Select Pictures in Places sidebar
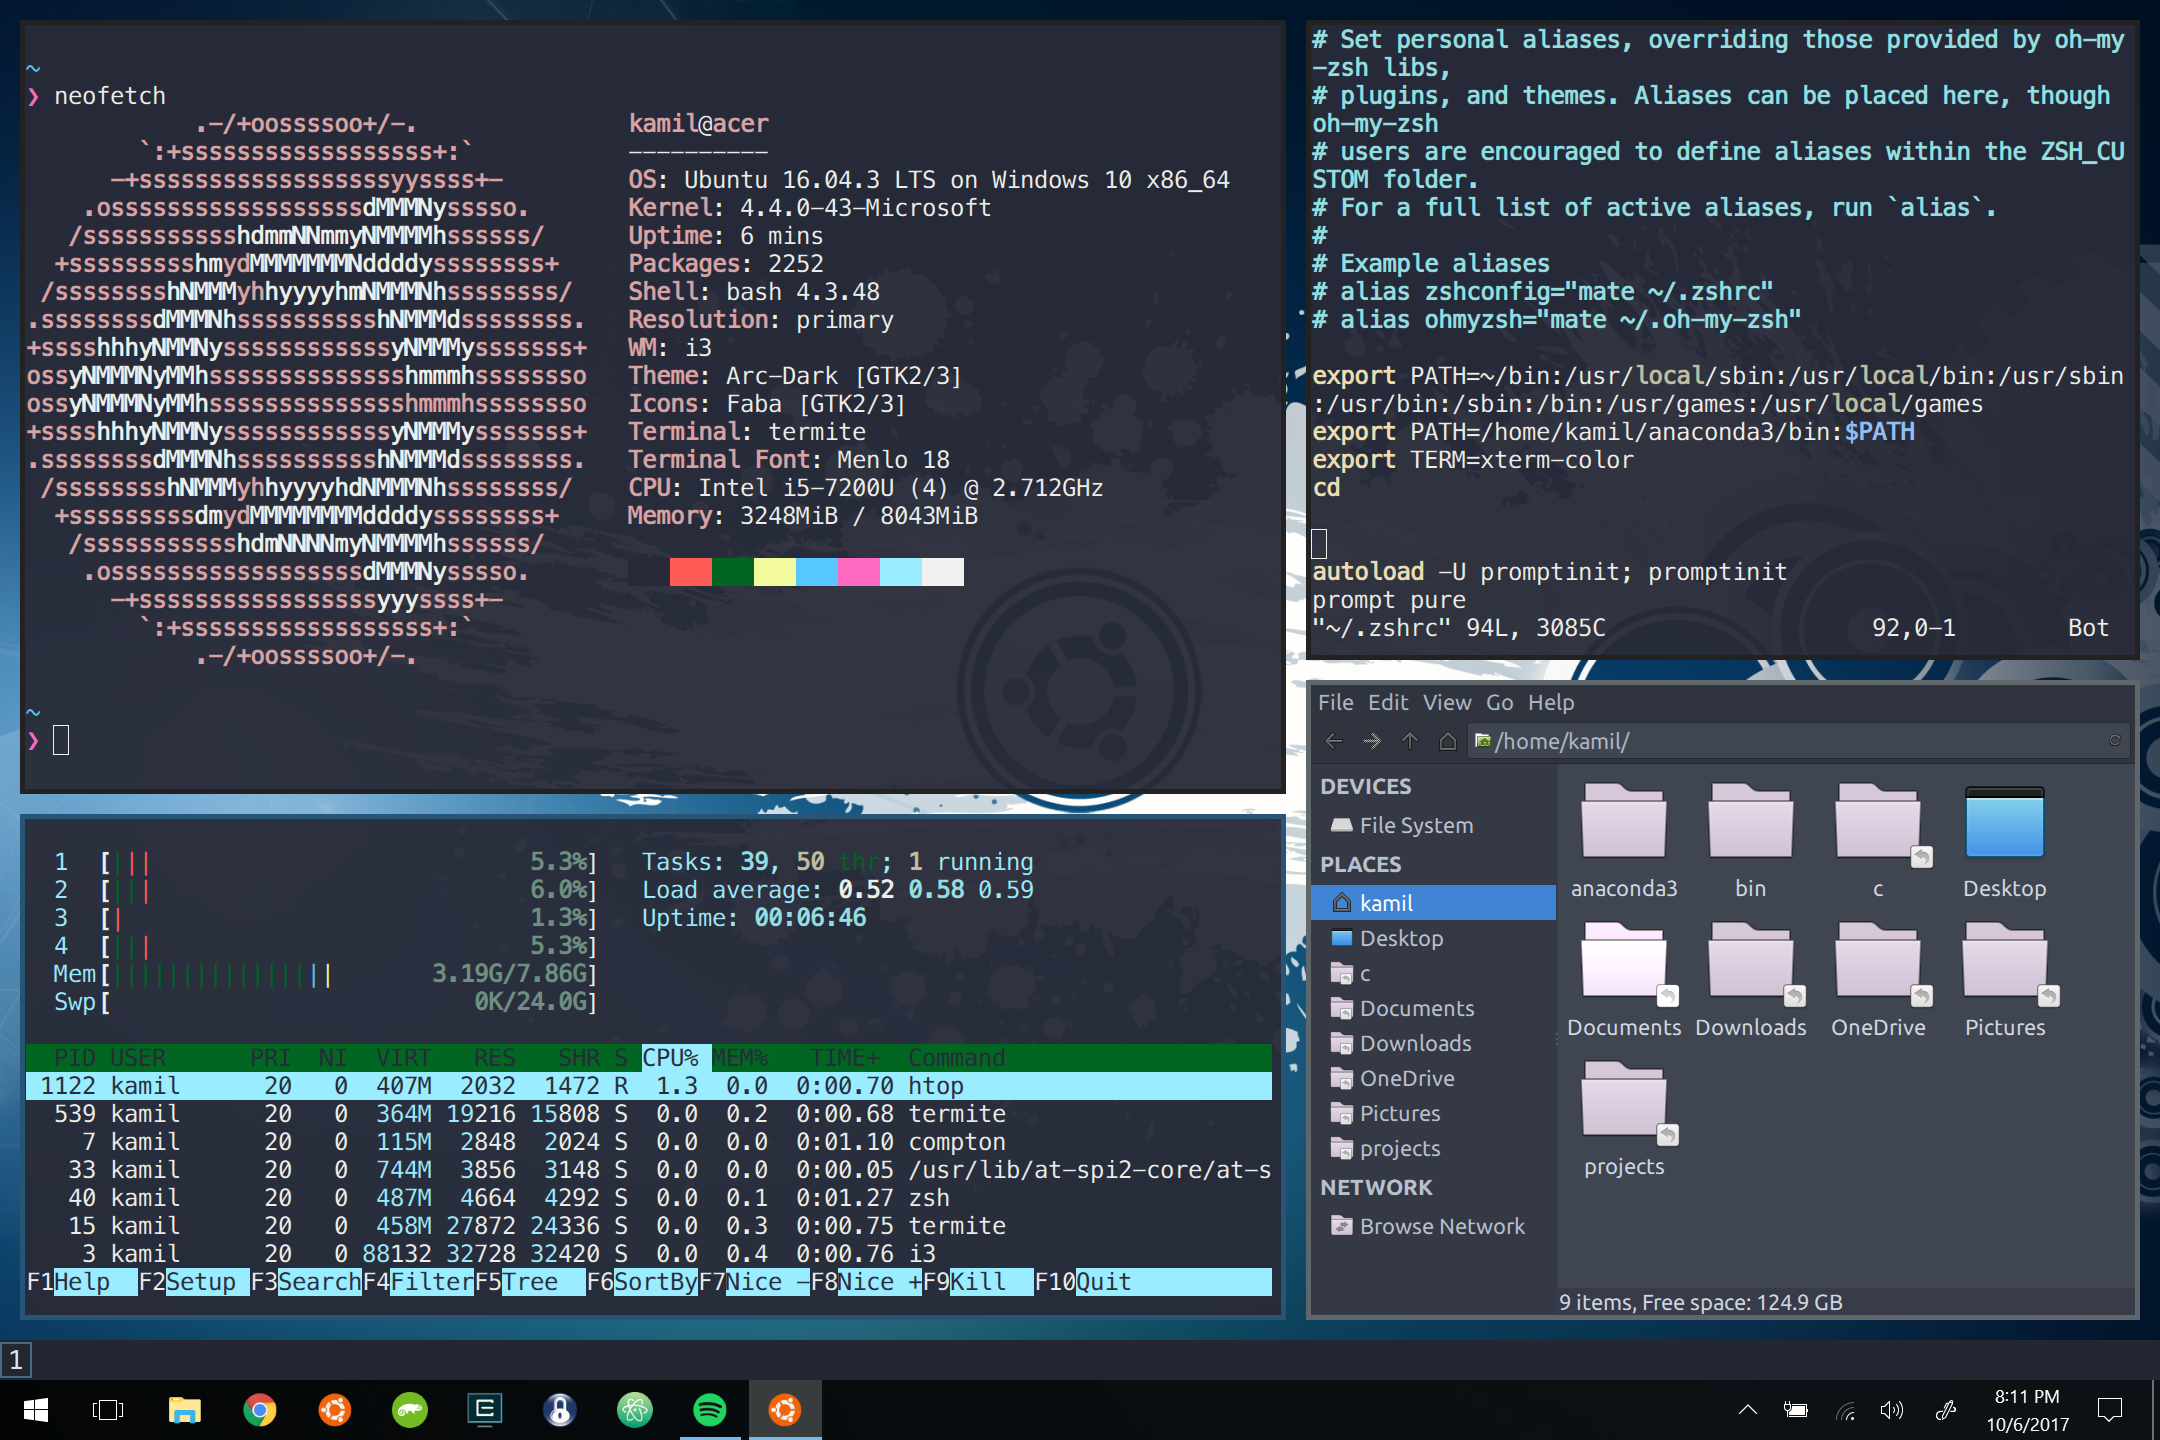2160x1440 pixels. [x=1433, y=1113]
